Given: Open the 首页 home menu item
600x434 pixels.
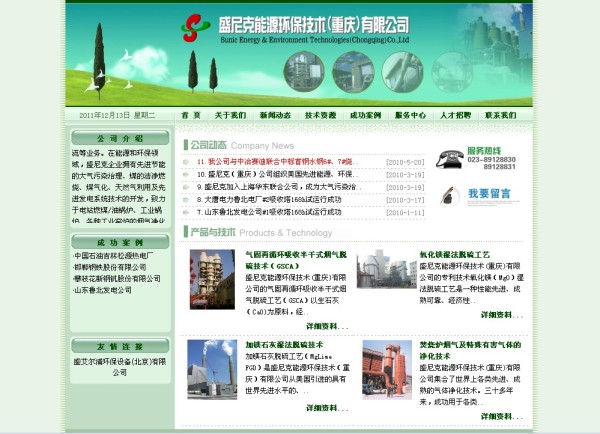Looking at the screenshot, I should point(191,115).
